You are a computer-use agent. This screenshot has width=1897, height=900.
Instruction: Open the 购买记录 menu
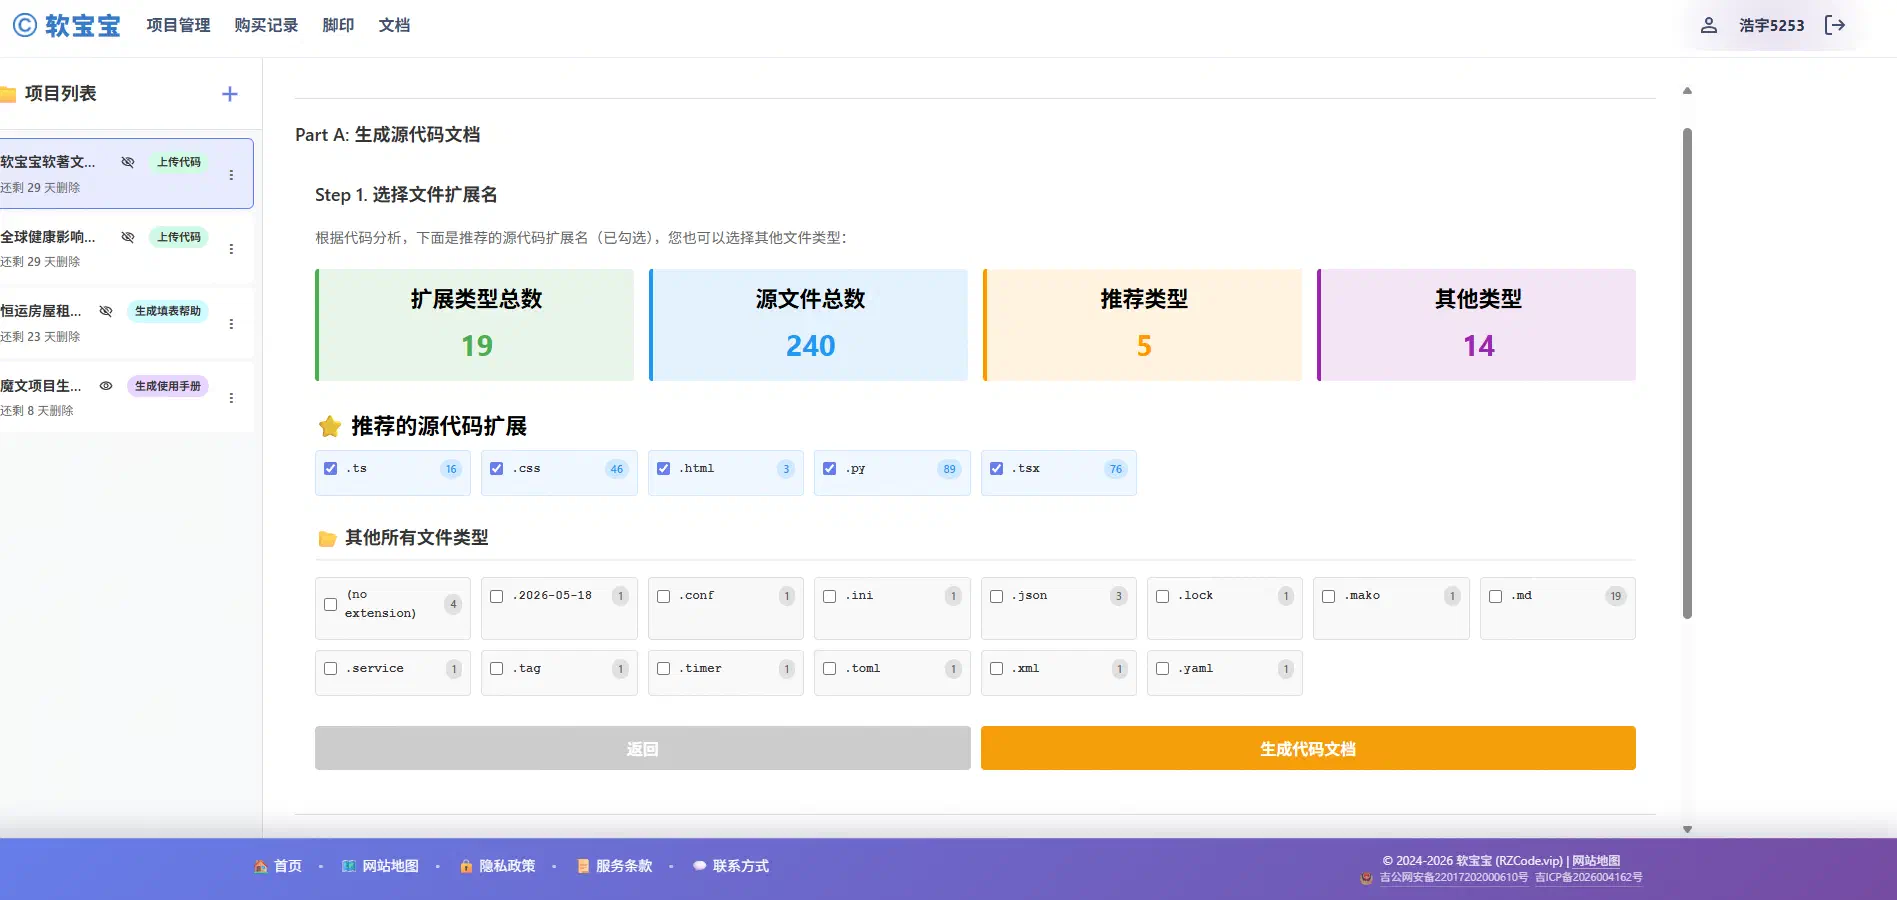coord(266,25)
